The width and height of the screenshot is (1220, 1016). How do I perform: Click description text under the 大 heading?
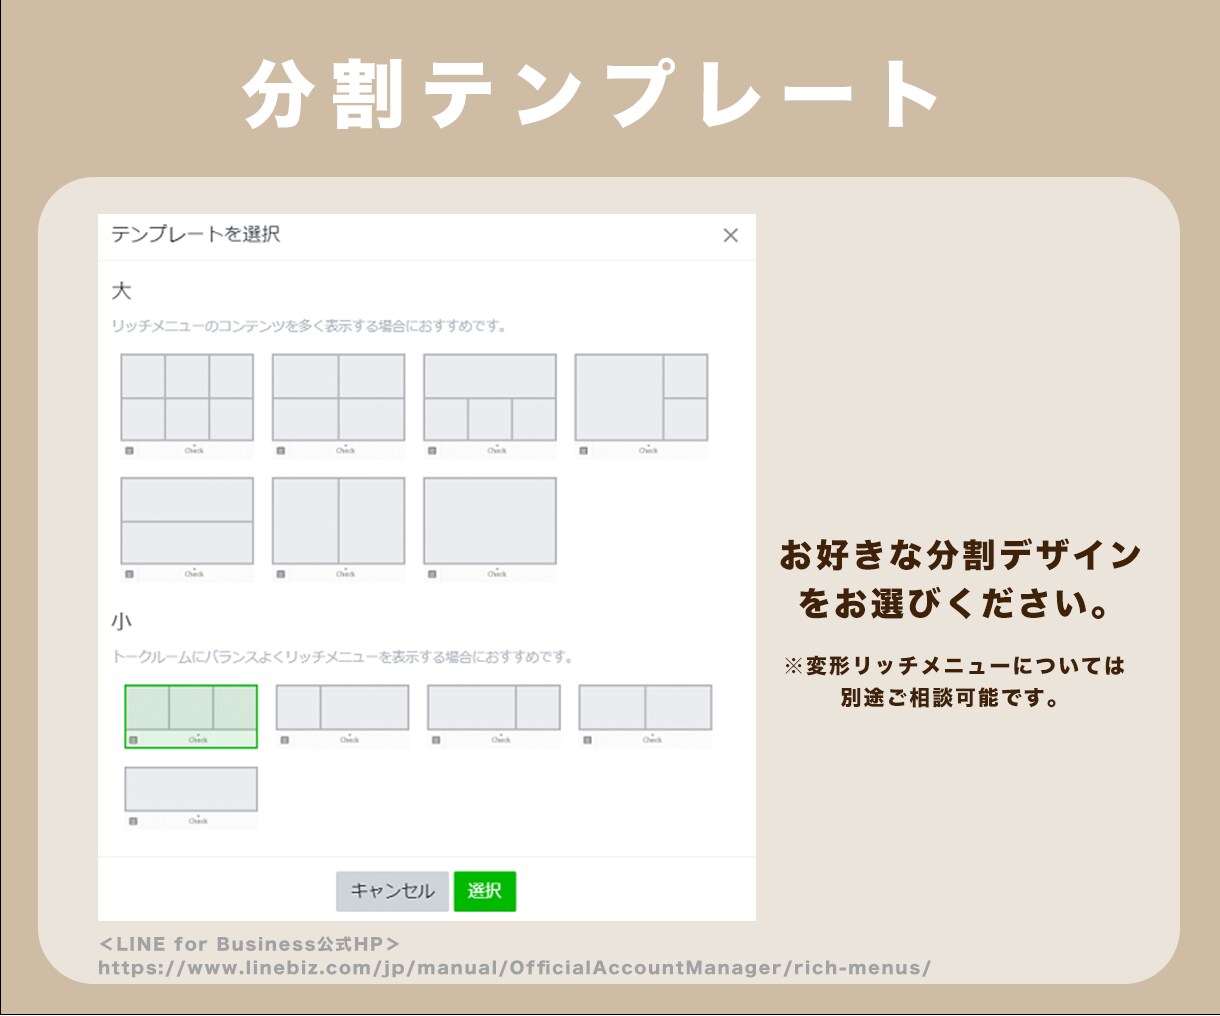(310, 326)
